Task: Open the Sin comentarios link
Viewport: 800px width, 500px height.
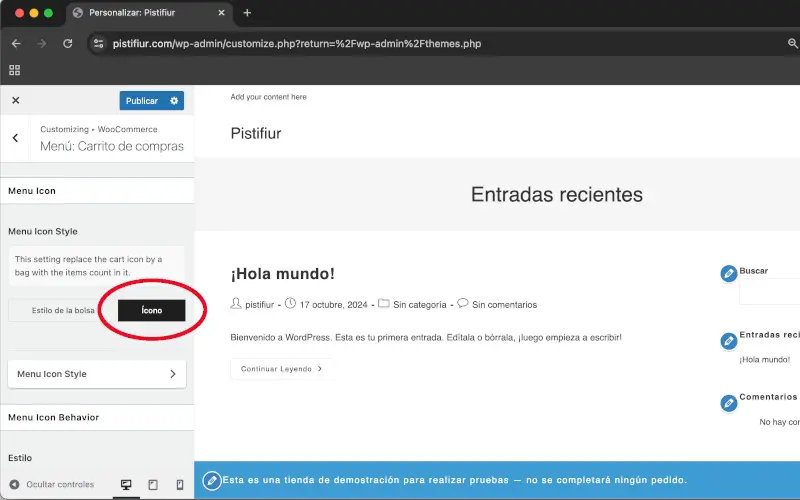Action: click(504, 305)
